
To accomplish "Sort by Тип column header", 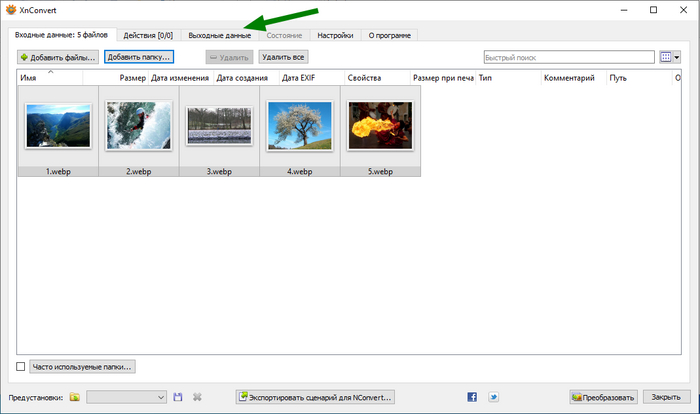I will tap(508, 78).
